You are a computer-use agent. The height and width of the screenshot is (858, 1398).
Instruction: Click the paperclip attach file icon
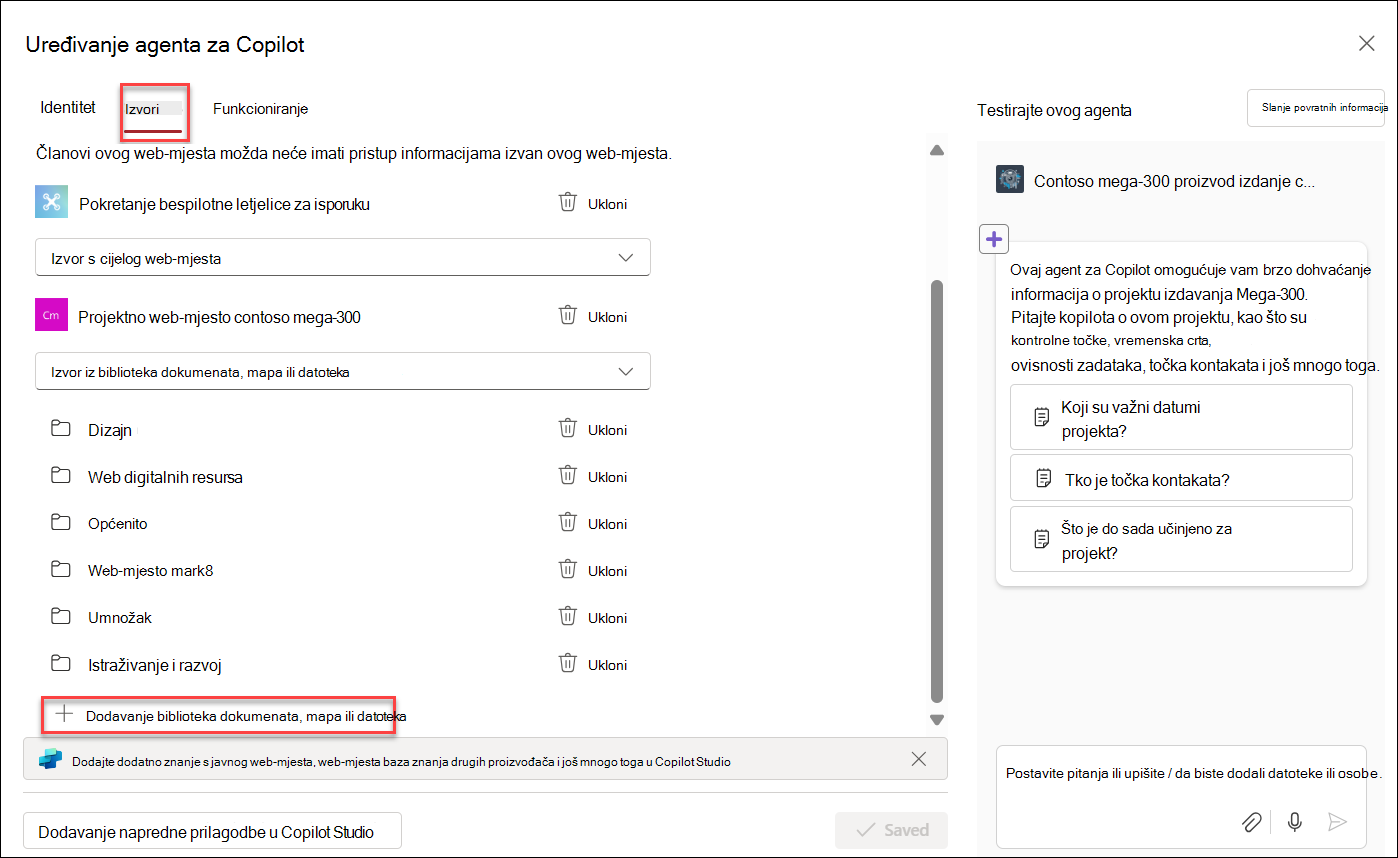coord(1251,822)
